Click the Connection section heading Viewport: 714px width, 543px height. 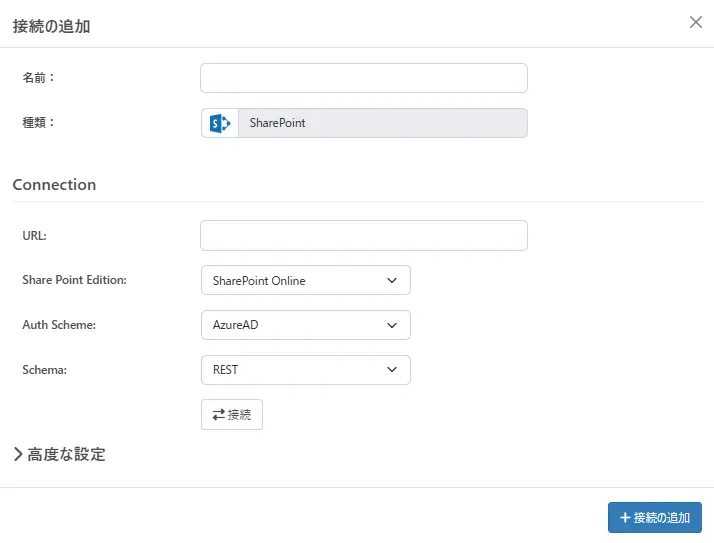54,185
